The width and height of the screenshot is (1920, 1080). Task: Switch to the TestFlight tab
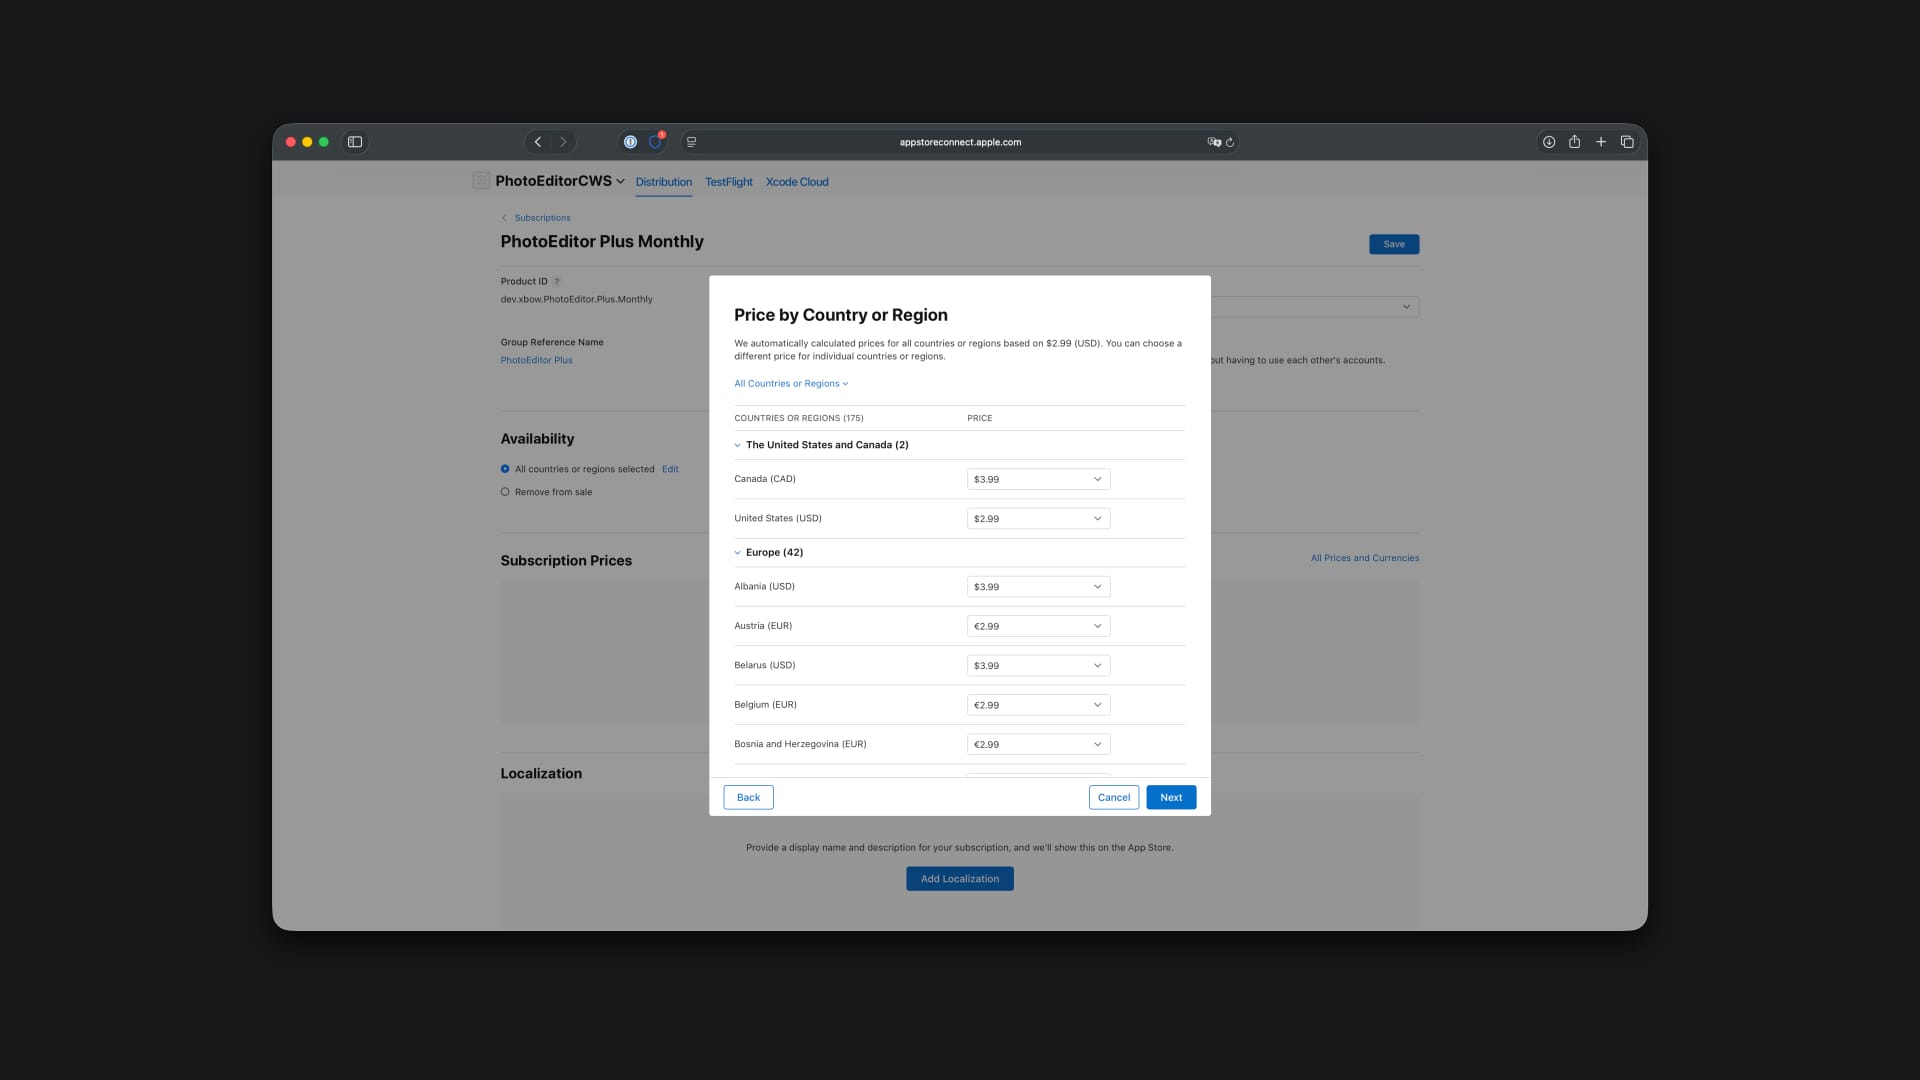(x=728, y=182)
